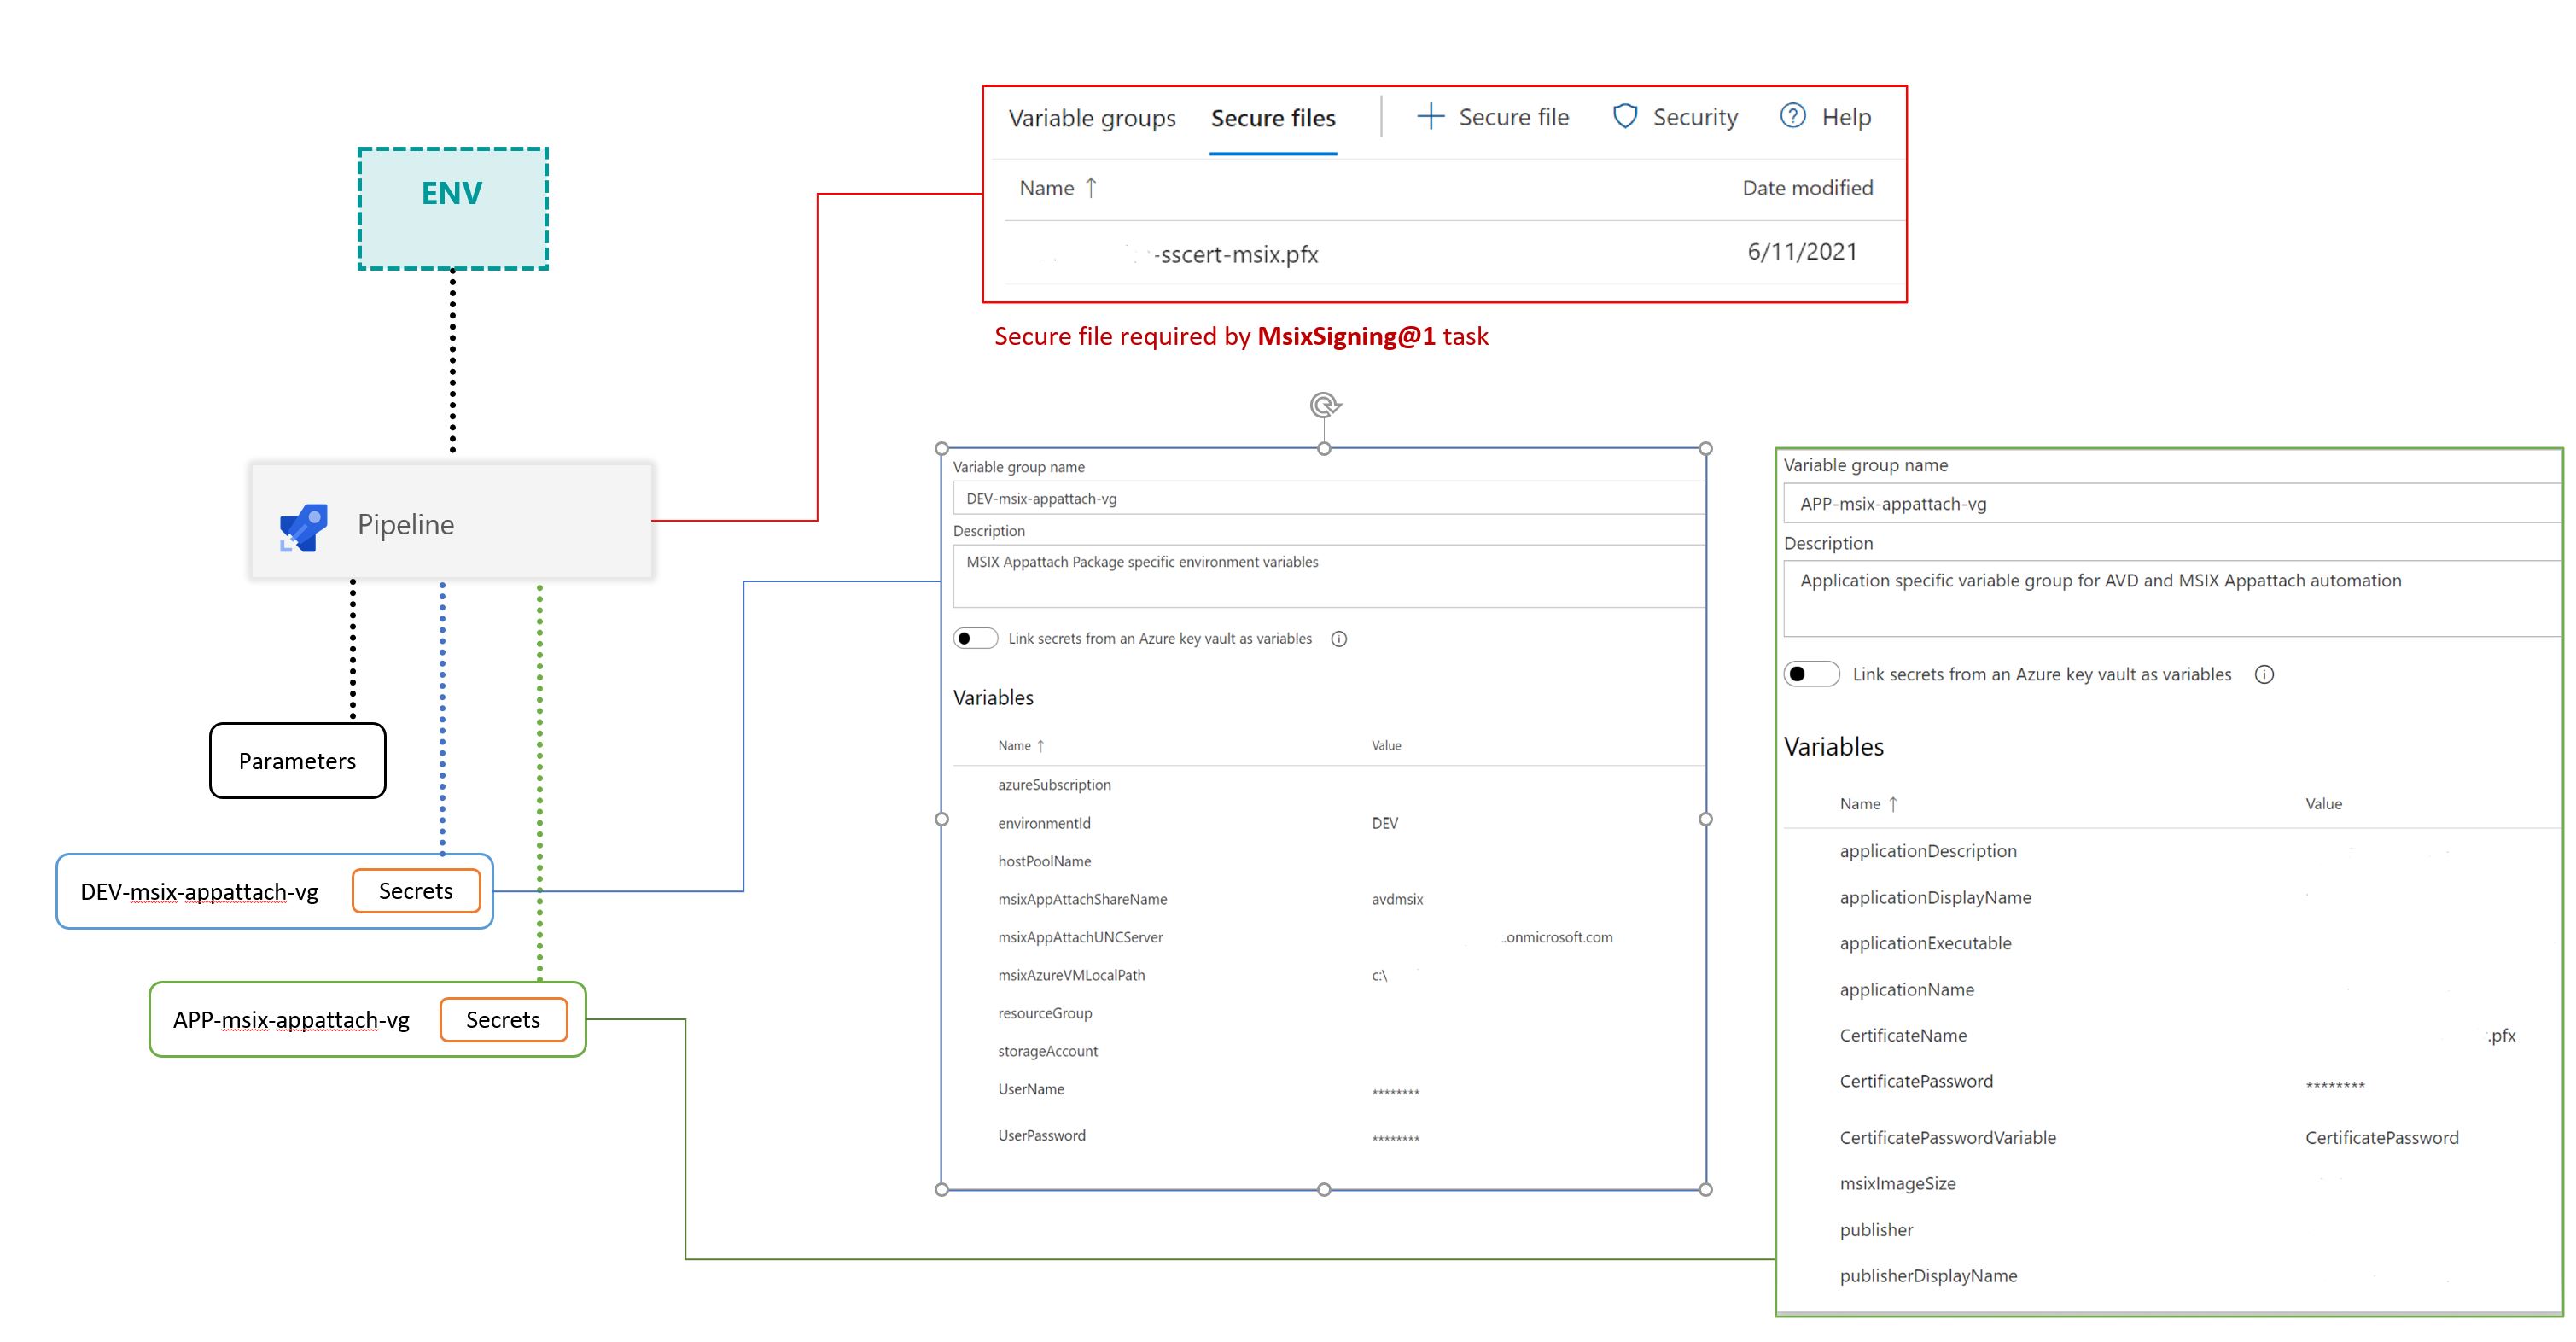Viewport: 2576px width, 1342px height.
Task: Click the Azure Pipelines rocket icon
Action: (x=304, y=527)
